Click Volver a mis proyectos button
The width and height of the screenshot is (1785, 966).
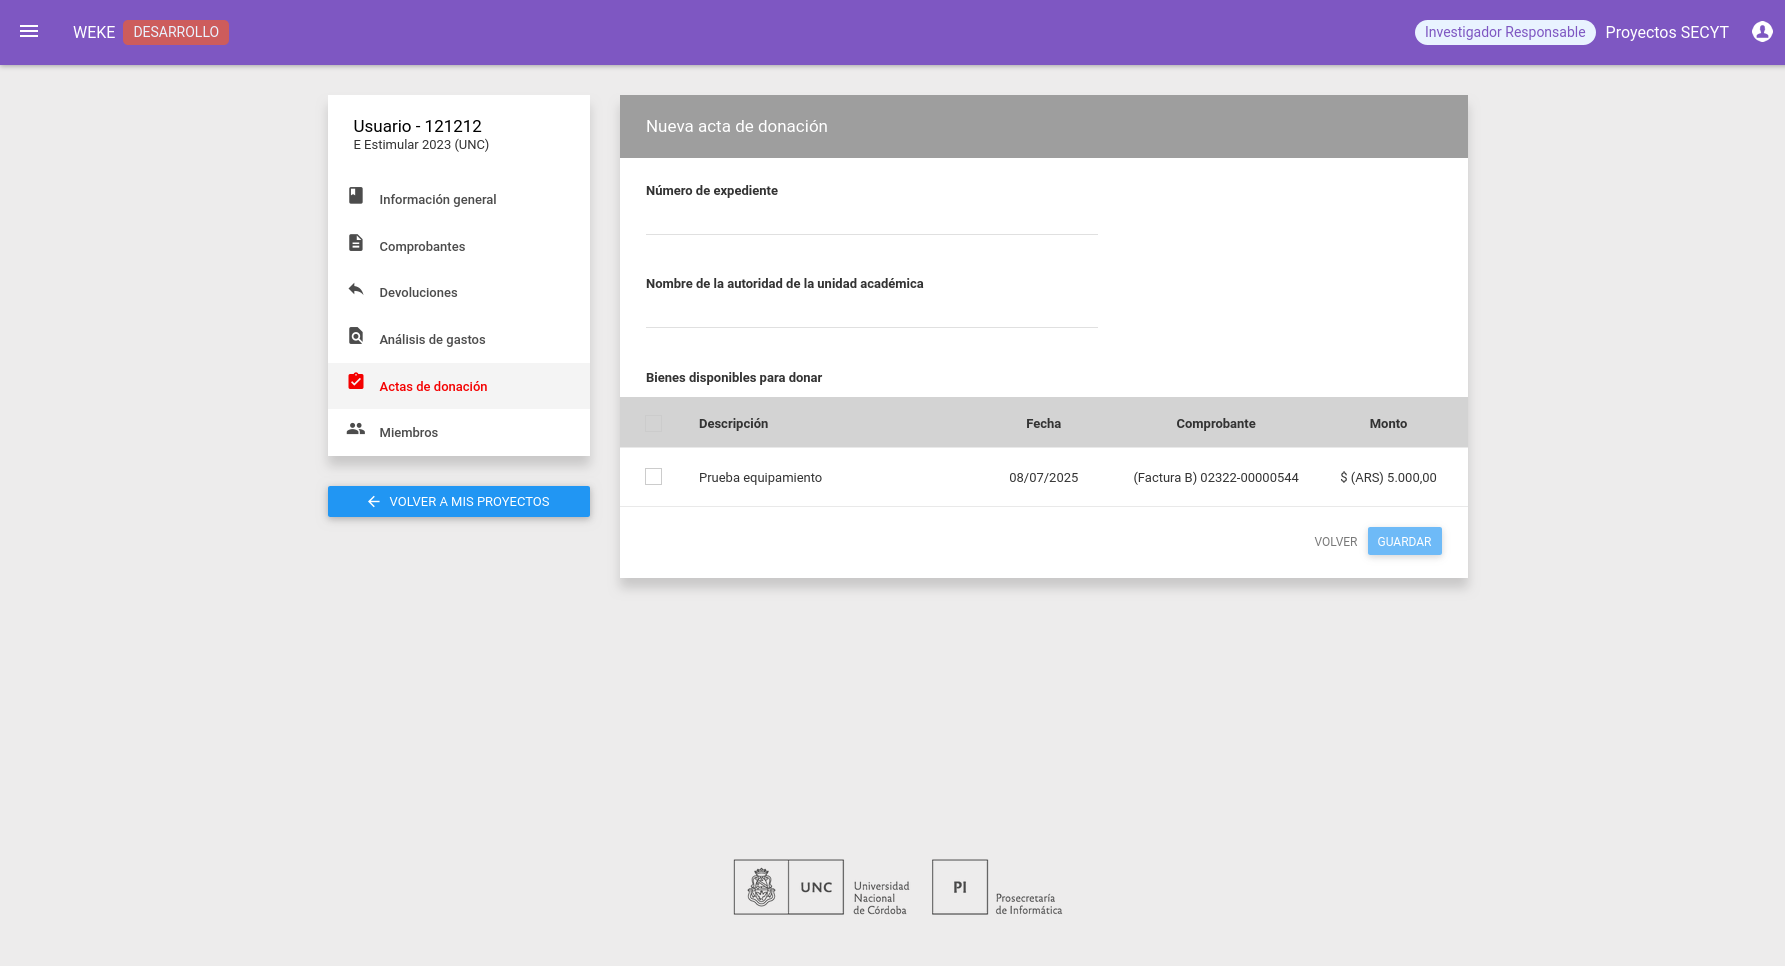click(459, 501)
